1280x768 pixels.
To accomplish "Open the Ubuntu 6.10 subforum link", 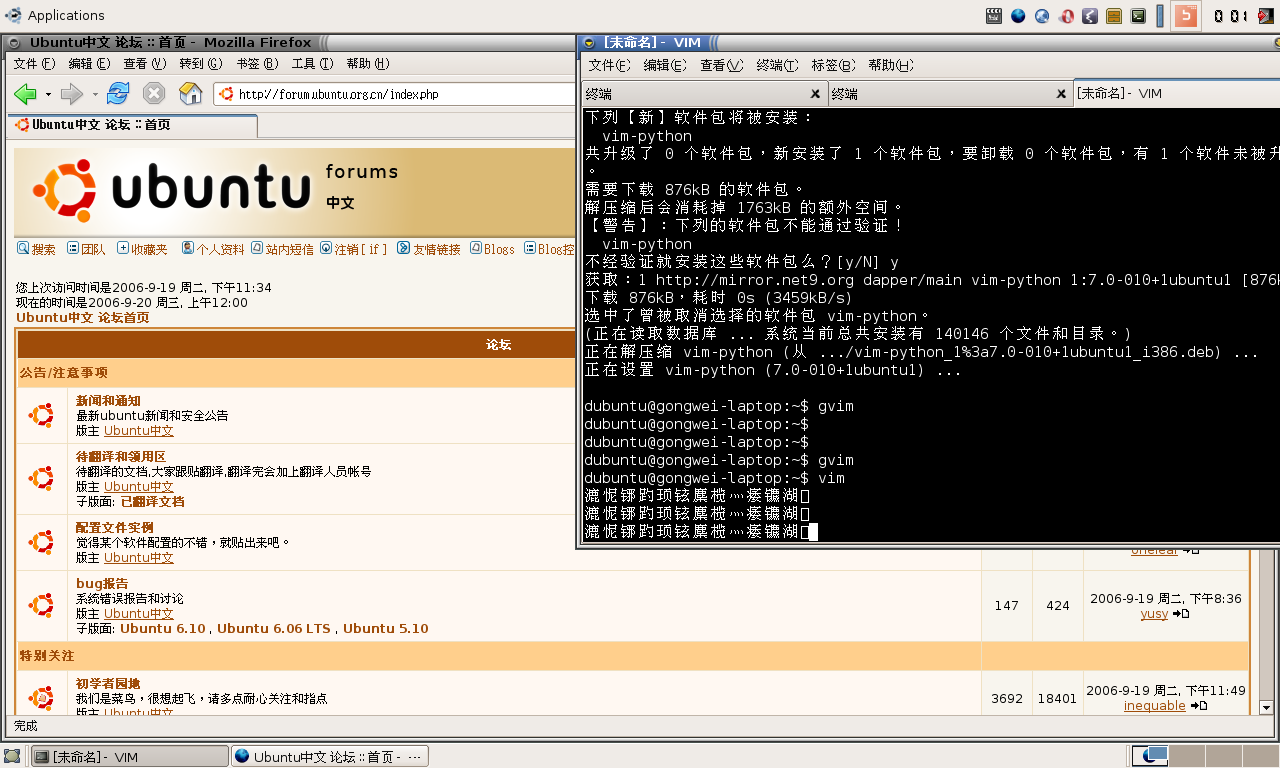I will [x=162, y=628].
